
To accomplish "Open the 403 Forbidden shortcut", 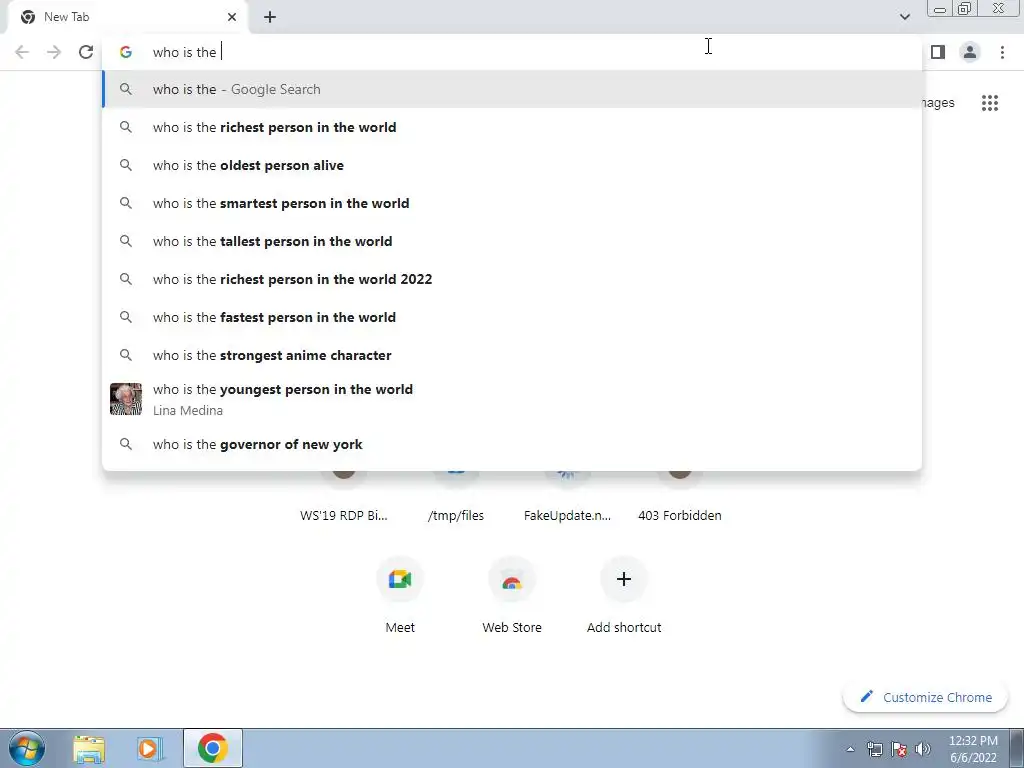I will [679, 496].
